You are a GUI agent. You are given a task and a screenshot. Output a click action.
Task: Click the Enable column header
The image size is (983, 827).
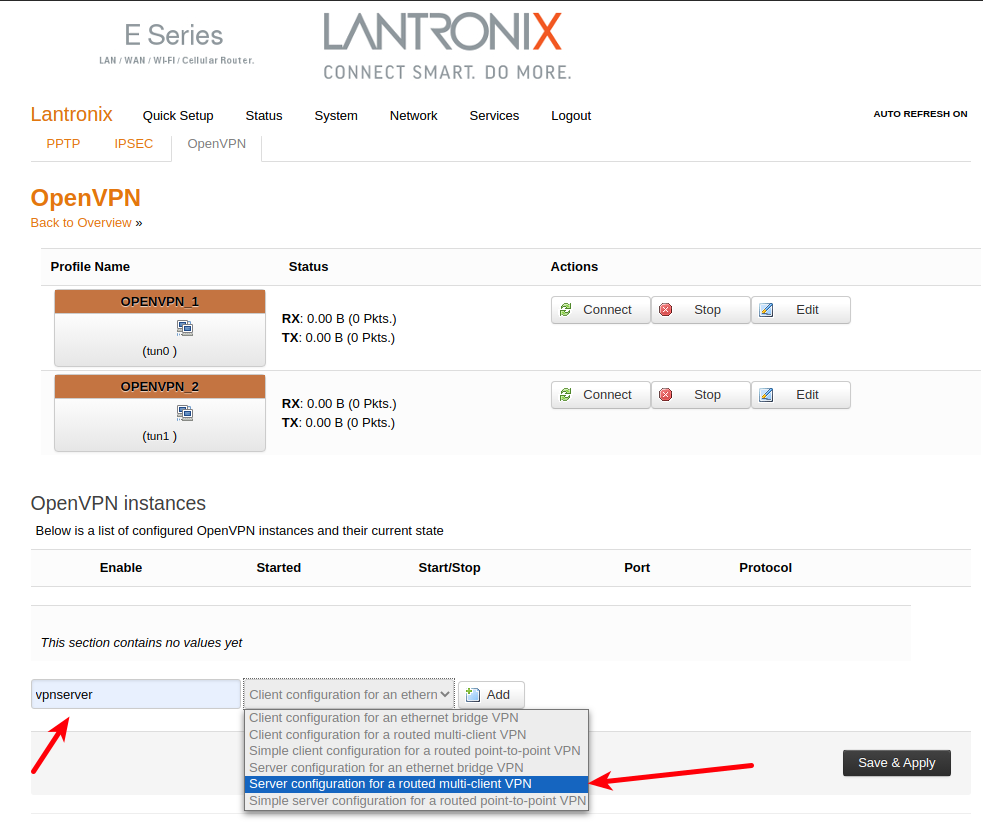point(121,567)
